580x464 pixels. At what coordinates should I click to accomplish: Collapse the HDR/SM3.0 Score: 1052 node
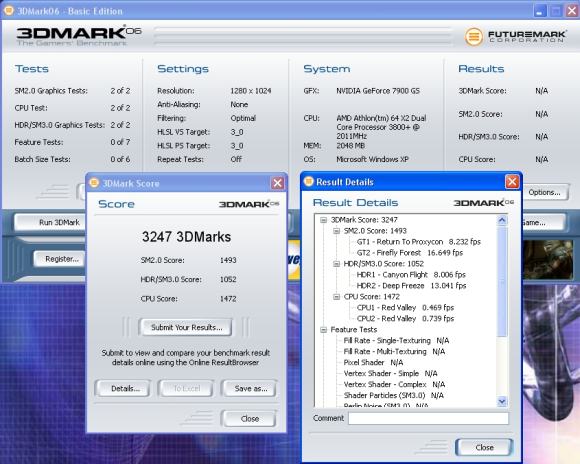coord(336,264)
